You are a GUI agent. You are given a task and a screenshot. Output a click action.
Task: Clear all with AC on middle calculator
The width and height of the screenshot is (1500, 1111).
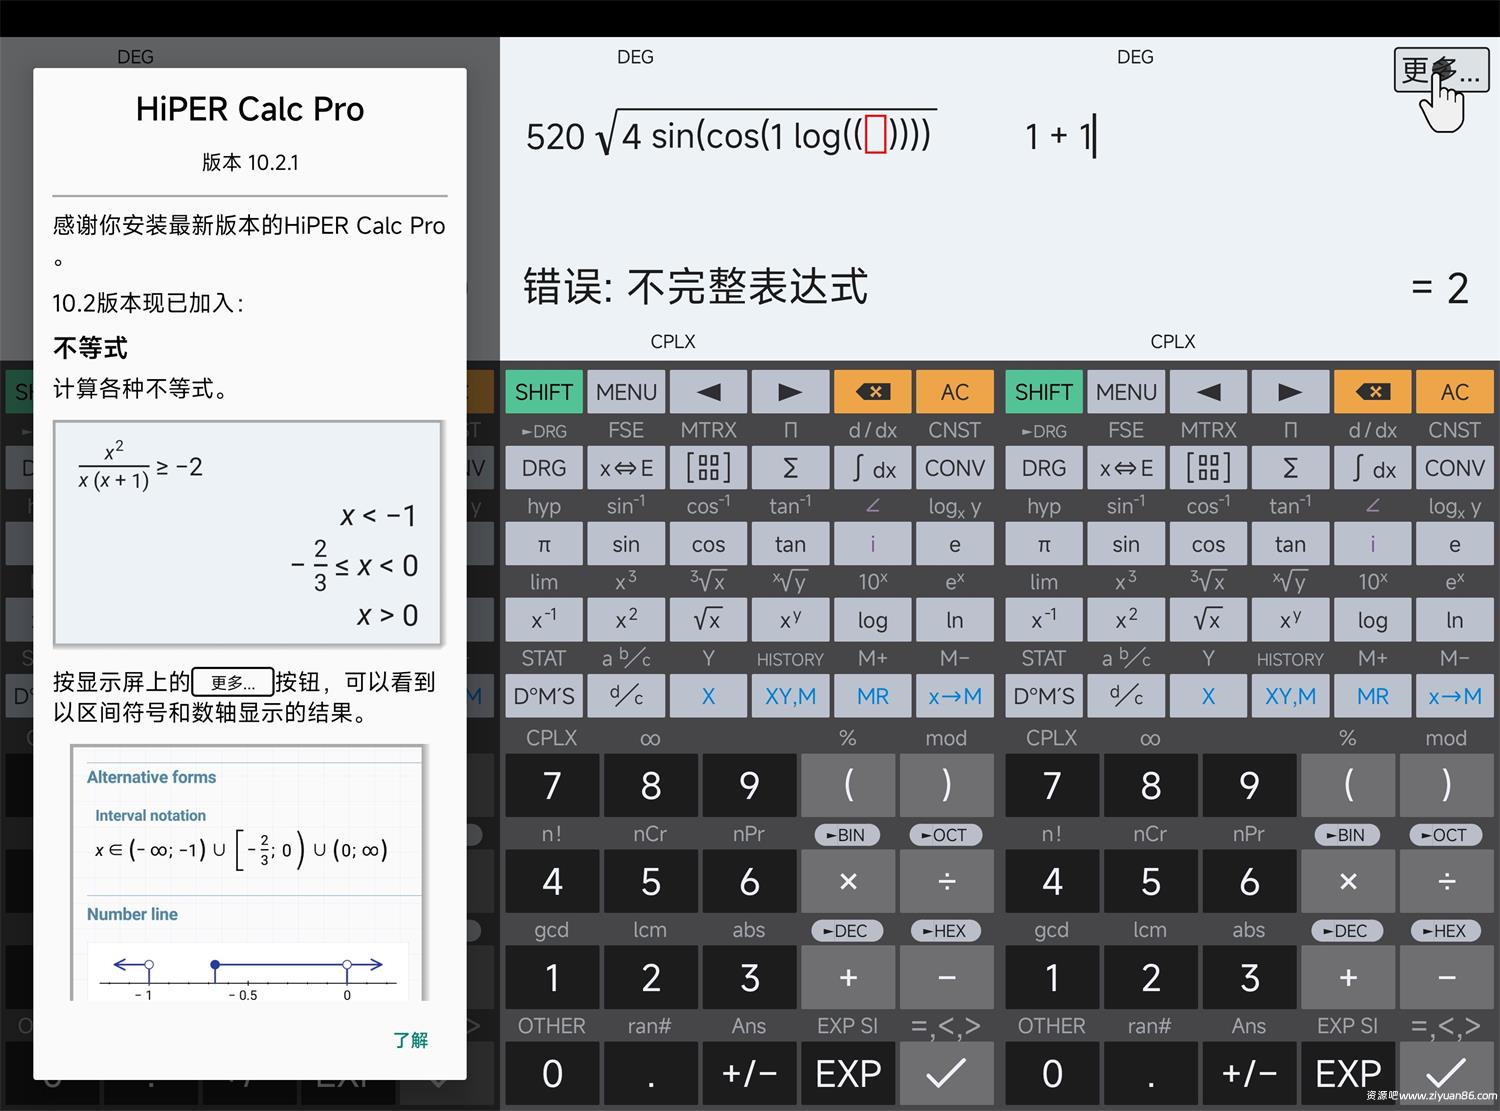[x=955, y=392]
